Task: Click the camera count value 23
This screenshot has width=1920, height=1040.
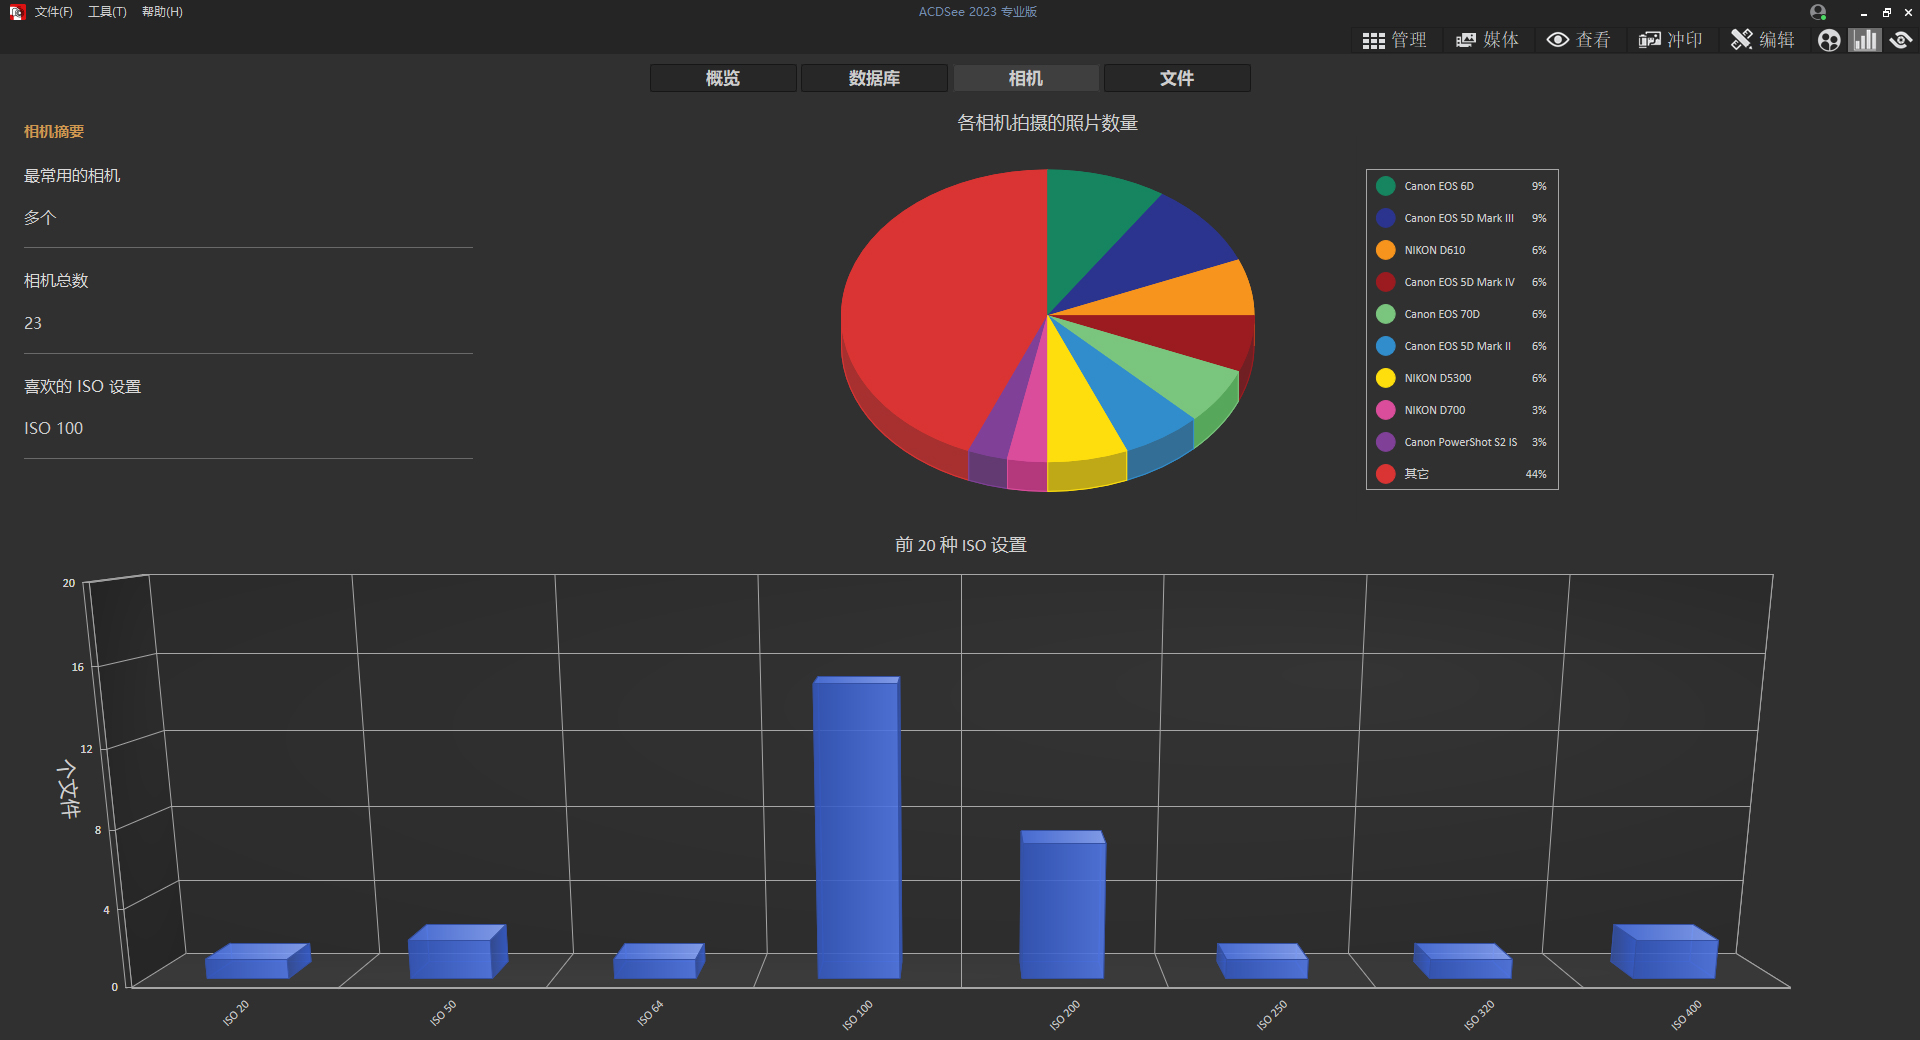Action: point(33,323)
